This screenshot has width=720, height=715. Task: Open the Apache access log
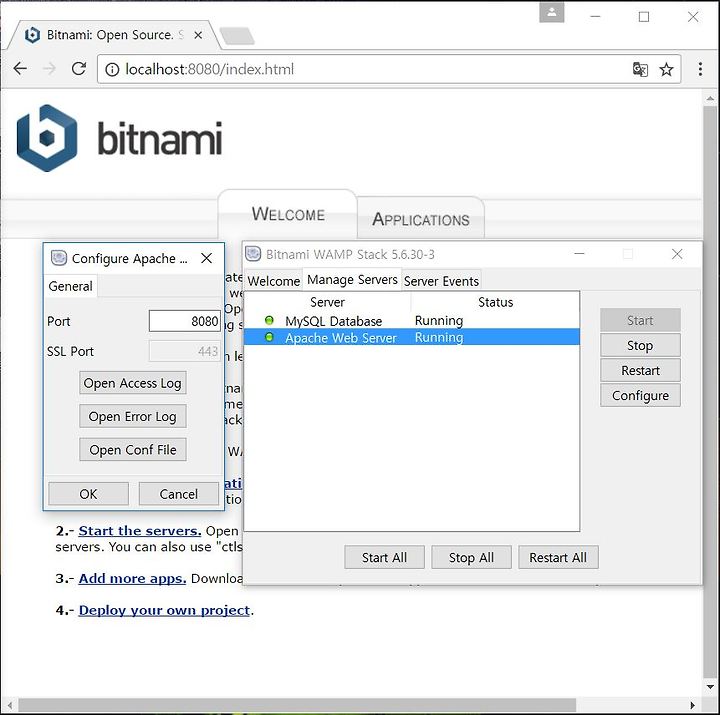(133, 383)
